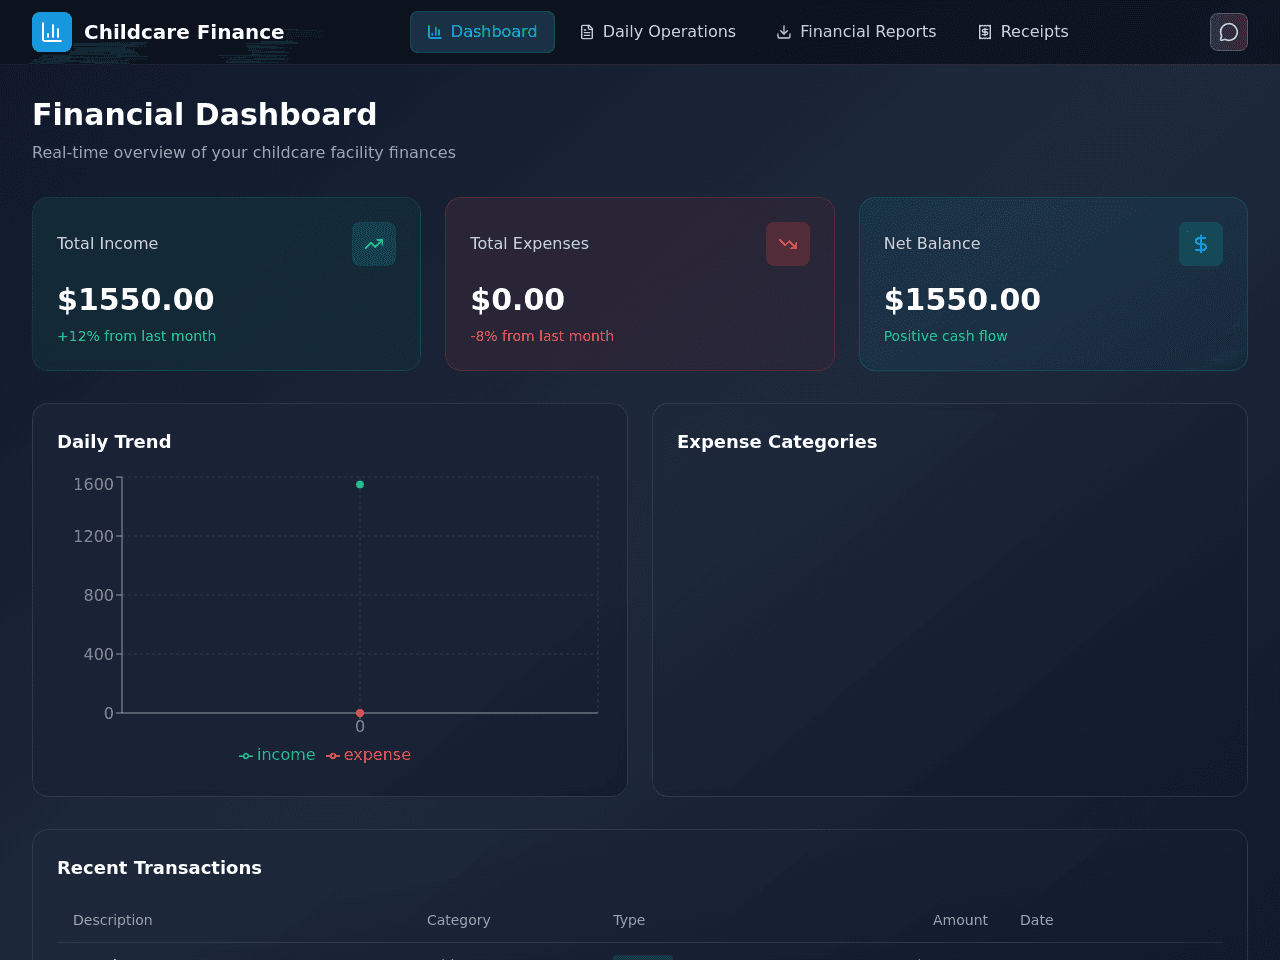Image resolution: width=1280 pixels, height=960 pixels.
Task: Click the Amount column header
Action: click(x=960, y=920)
